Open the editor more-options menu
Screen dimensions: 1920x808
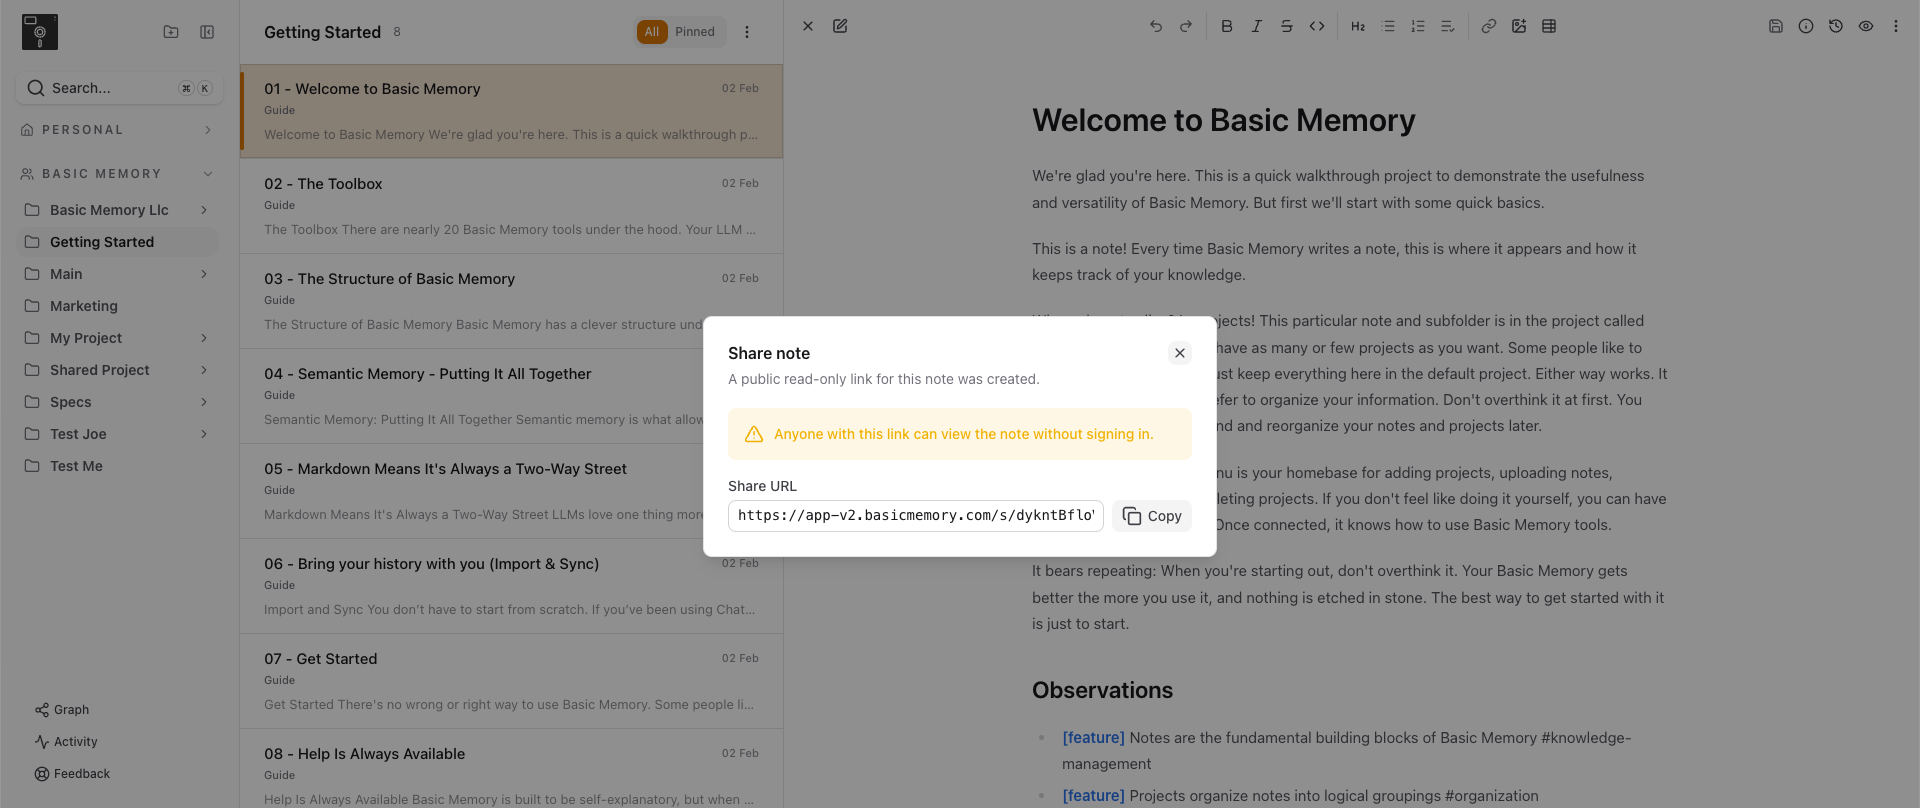1896,27
